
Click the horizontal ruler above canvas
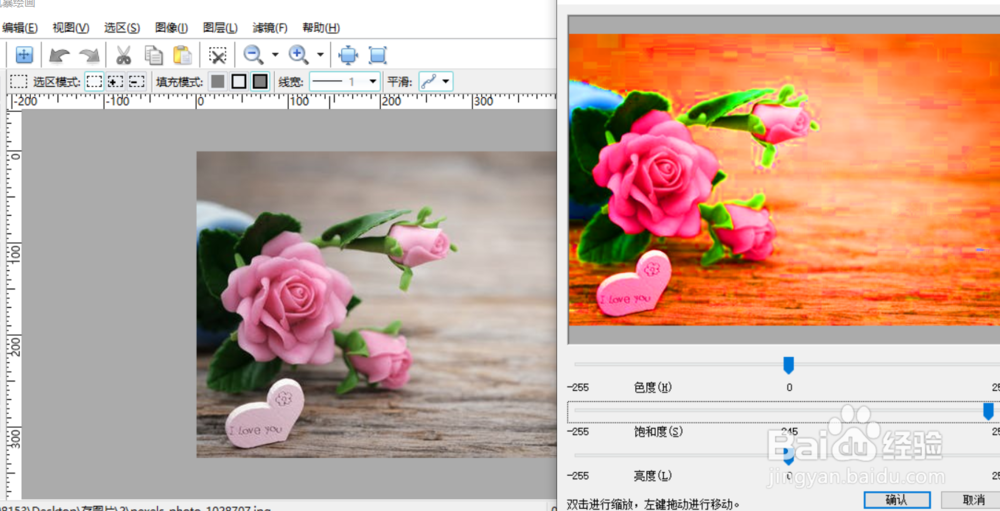click(281, 101)
